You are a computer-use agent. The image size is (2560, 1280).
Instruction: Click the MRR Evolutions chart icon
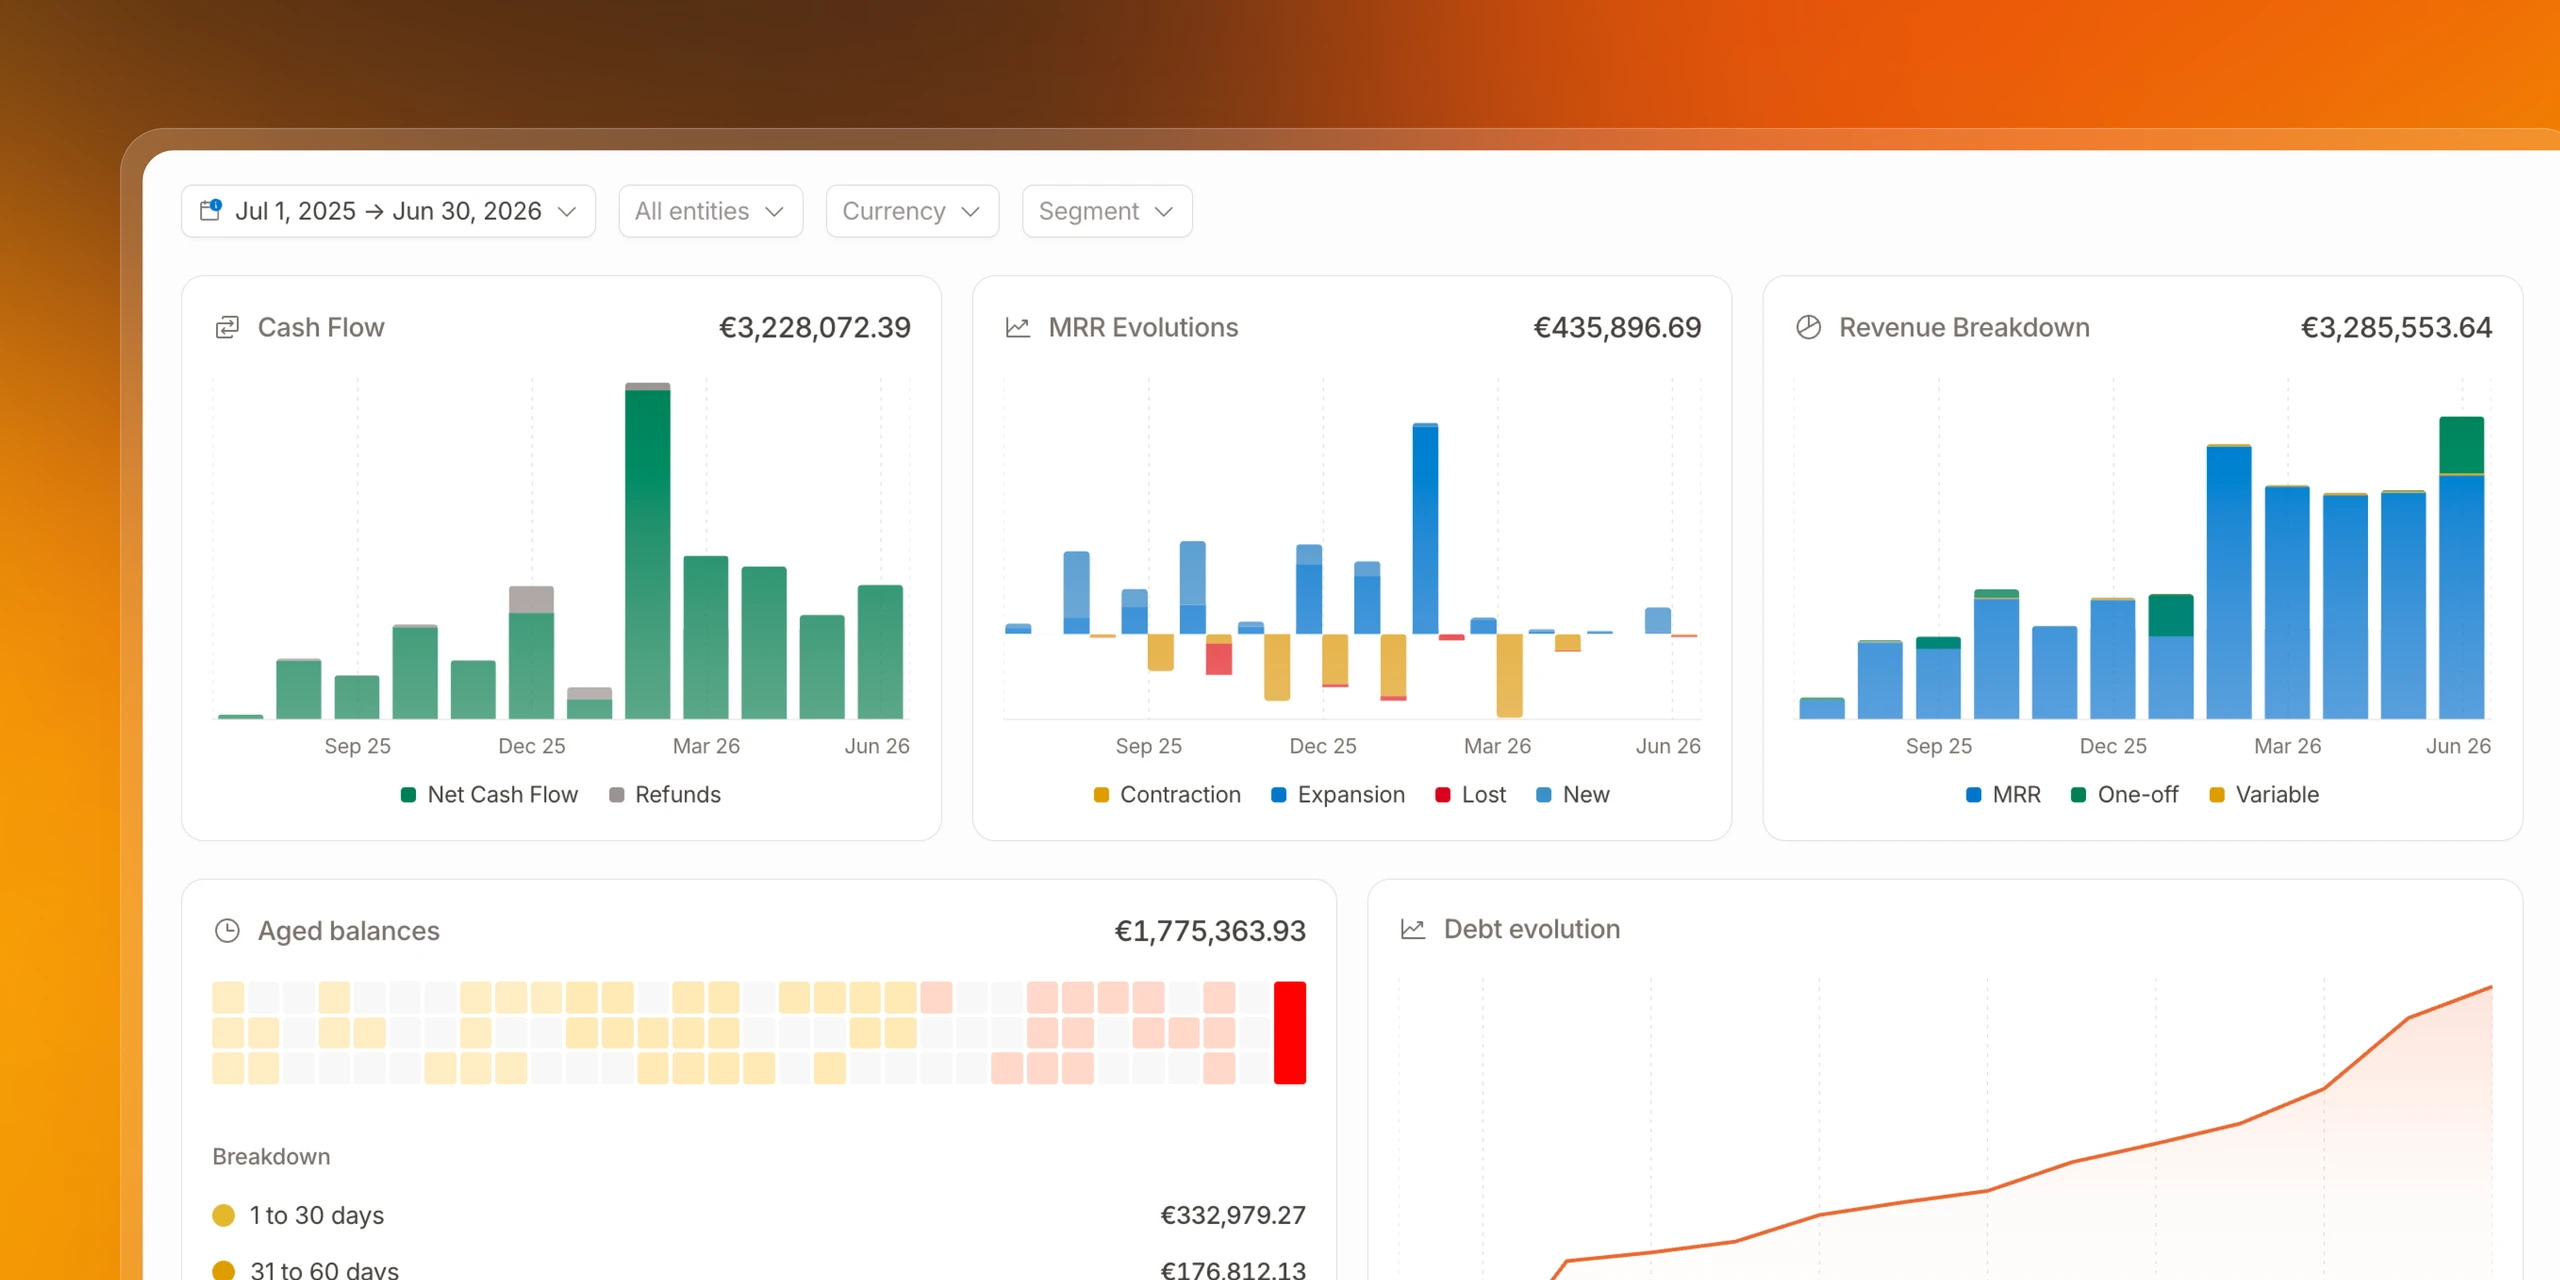click(x=1018, y=327)
